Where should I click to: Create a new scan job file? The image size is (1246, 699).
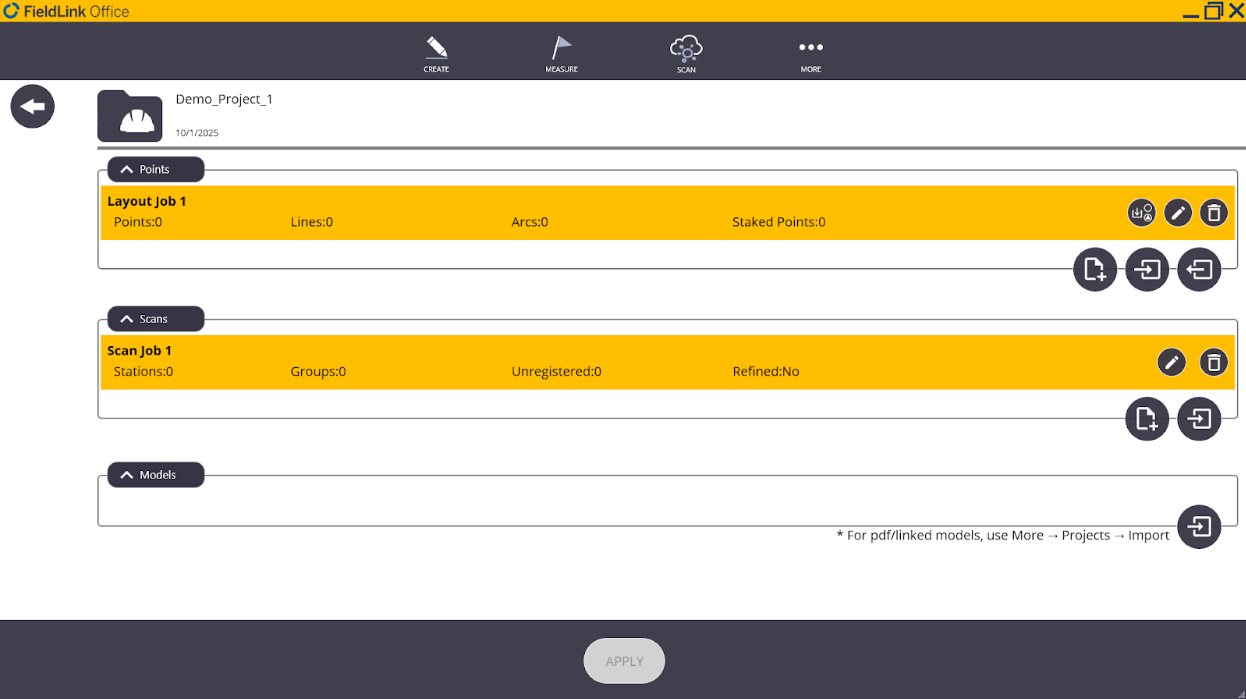tap(1147, 419)
